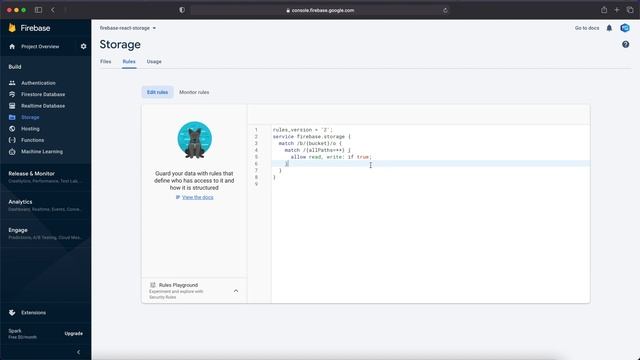Open the user account avatar
Screen dimensions: 640x360
(625, 28)
